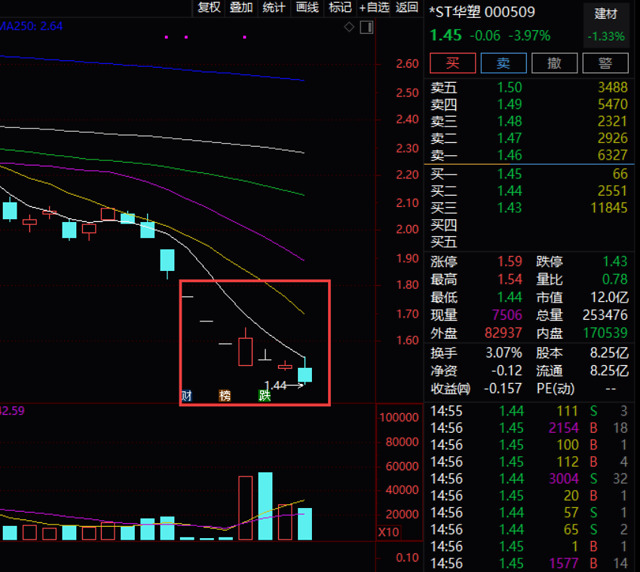Click the MA250 indicator label
The width and height of the screenshot is (640, 572).
31,26
